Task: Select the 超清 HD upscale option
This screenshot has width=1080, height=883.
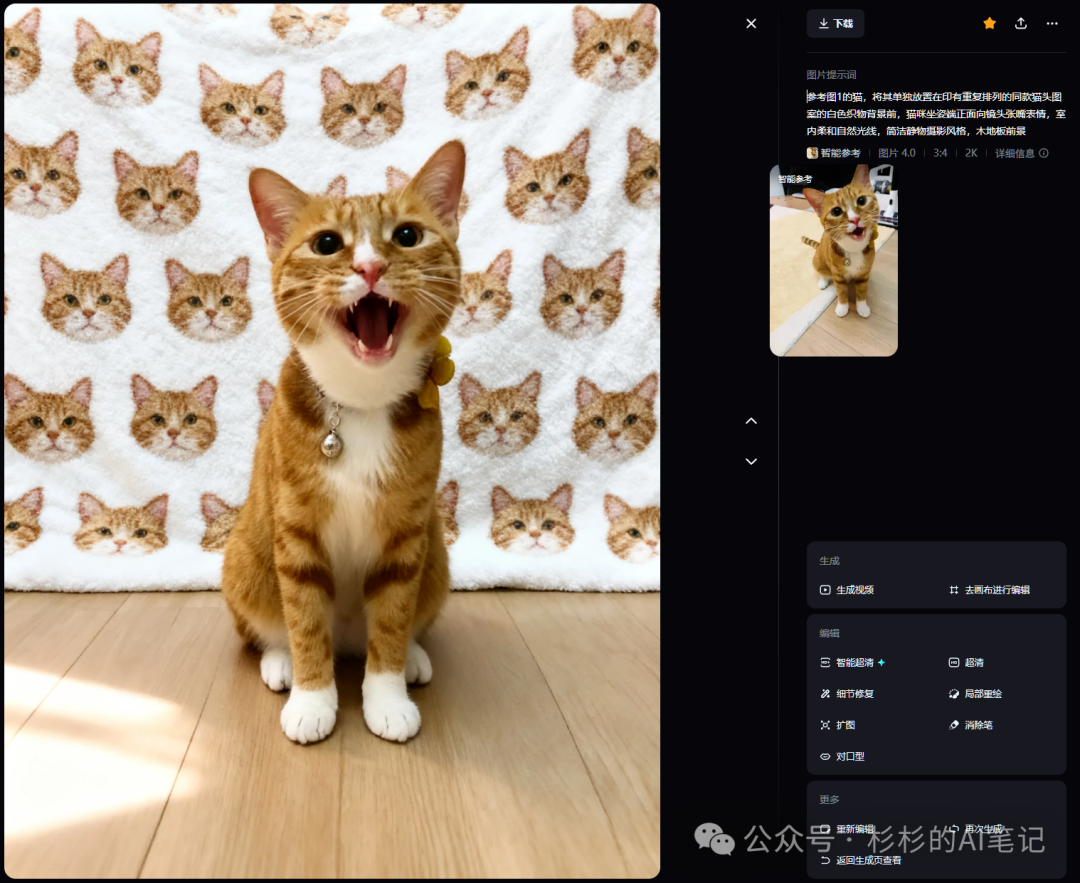Action: 966,663
